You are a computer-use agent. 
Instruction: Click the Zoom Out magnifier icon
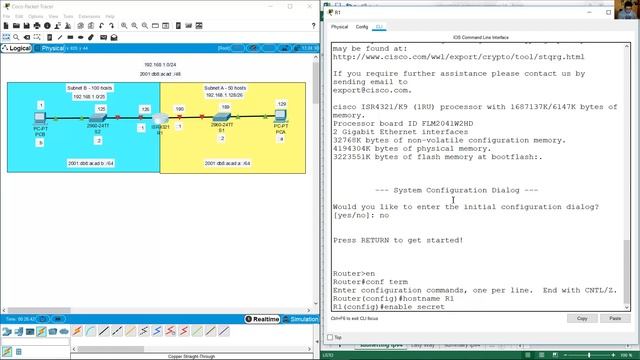pos(145,26)
